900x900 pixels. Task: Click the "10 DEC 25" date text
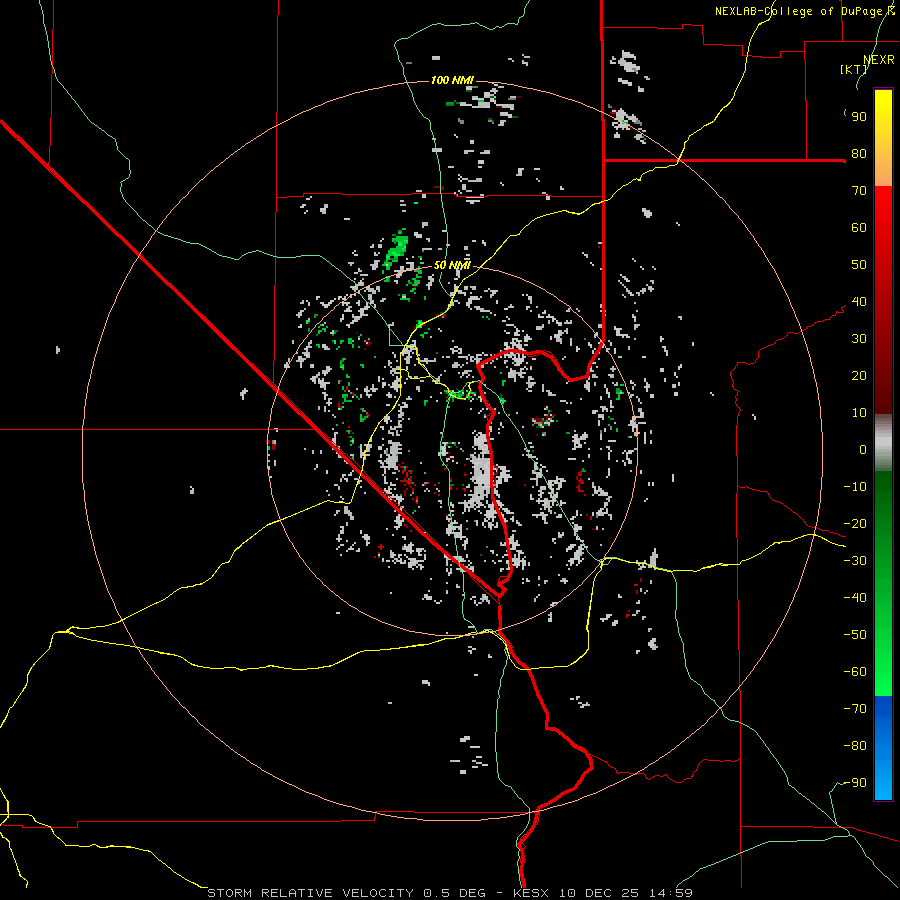599,893
